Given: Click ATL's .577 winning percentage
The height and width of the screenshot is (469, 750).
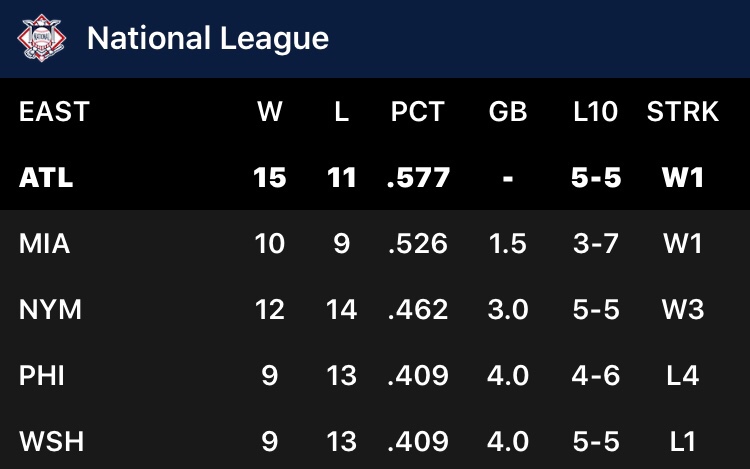Looking at the screenshot, I should click(x=417, y=178).
